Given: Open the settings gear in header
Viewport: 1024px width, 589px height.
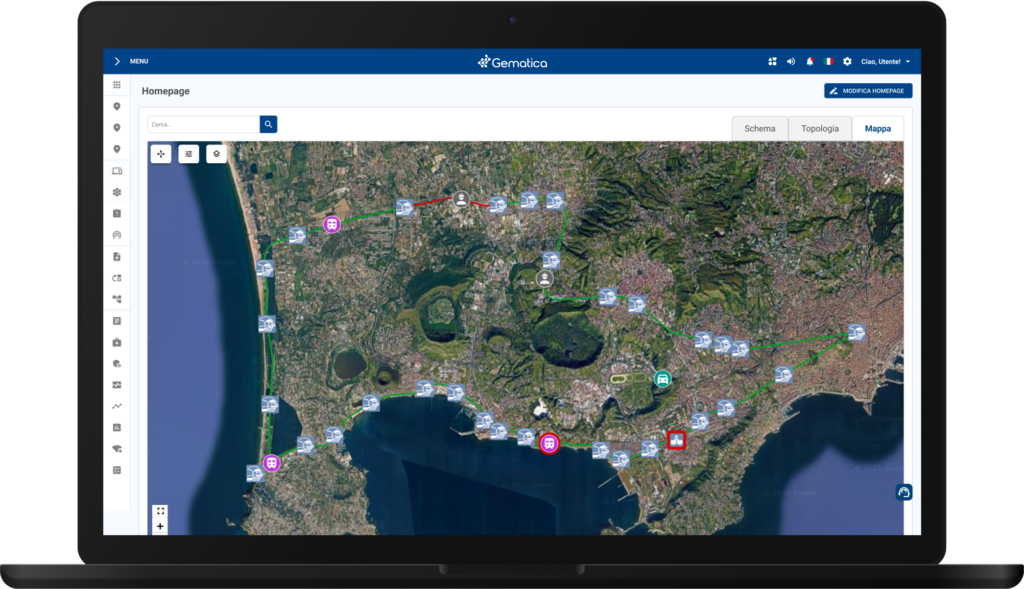Looking at the screenshot, I should point(847,61).
